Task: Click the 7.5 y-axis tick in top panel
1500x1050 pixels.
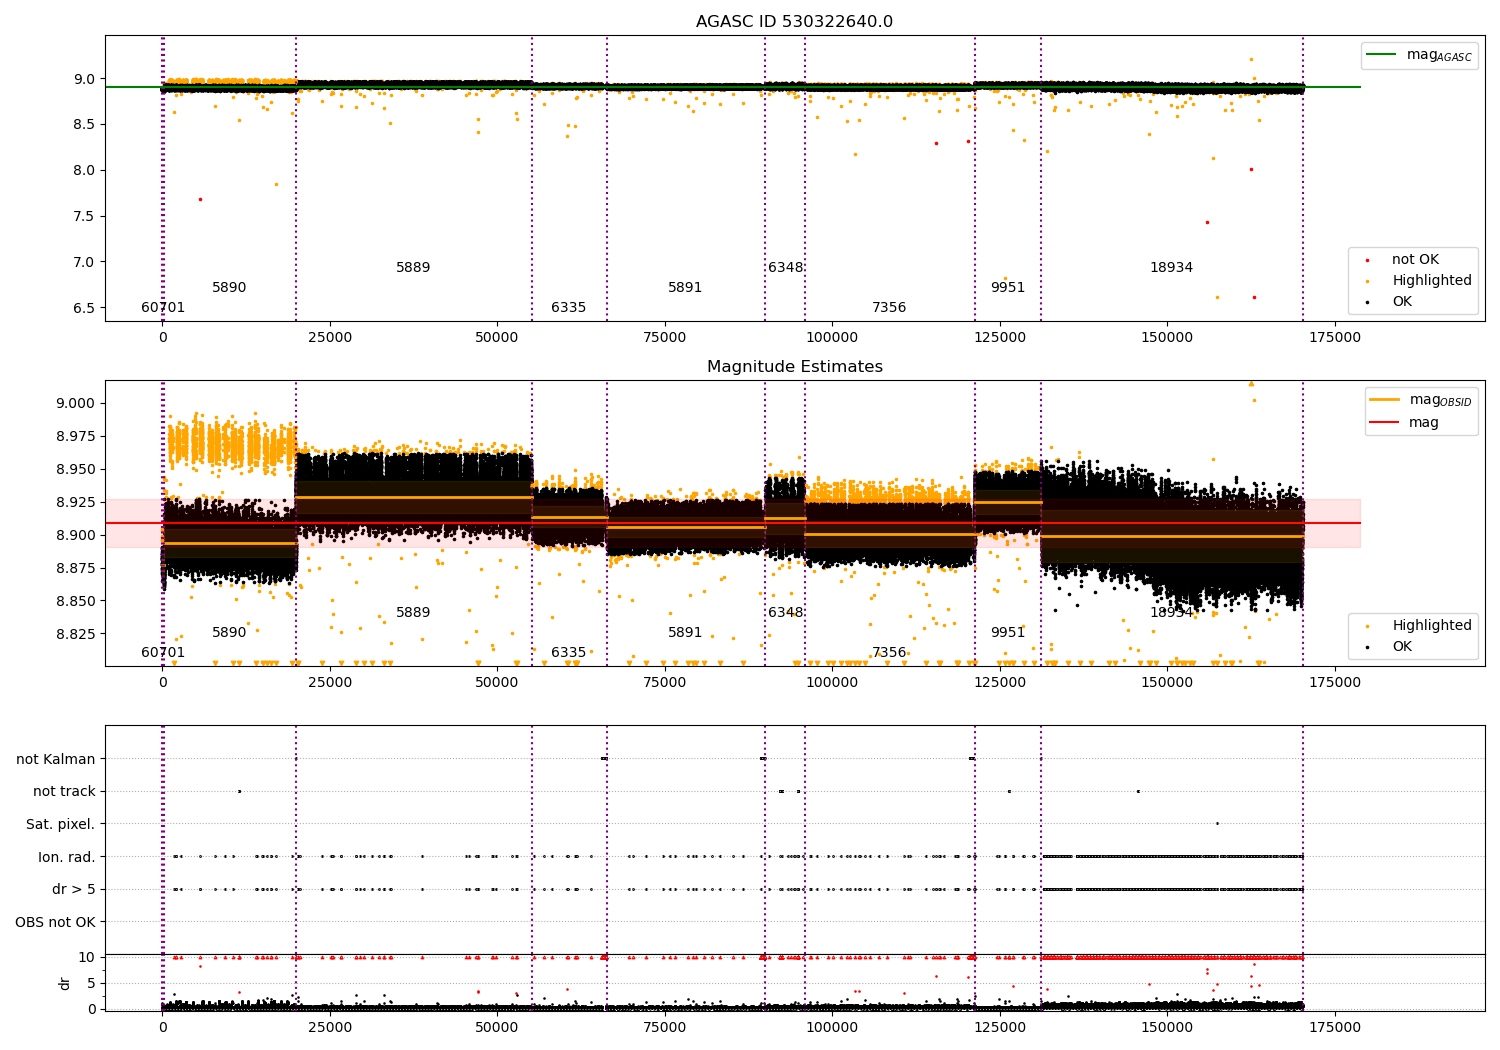Action: click(84, 217)
